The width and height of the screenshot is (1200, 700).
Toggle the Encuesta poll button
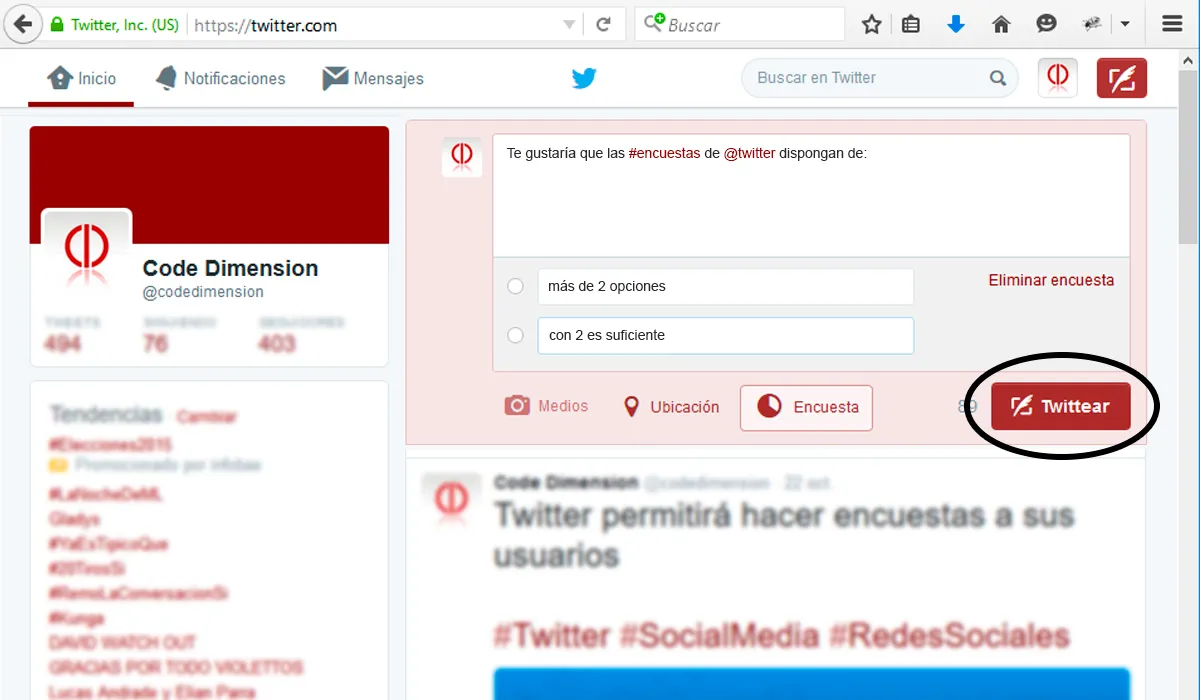tap(806, 407)
